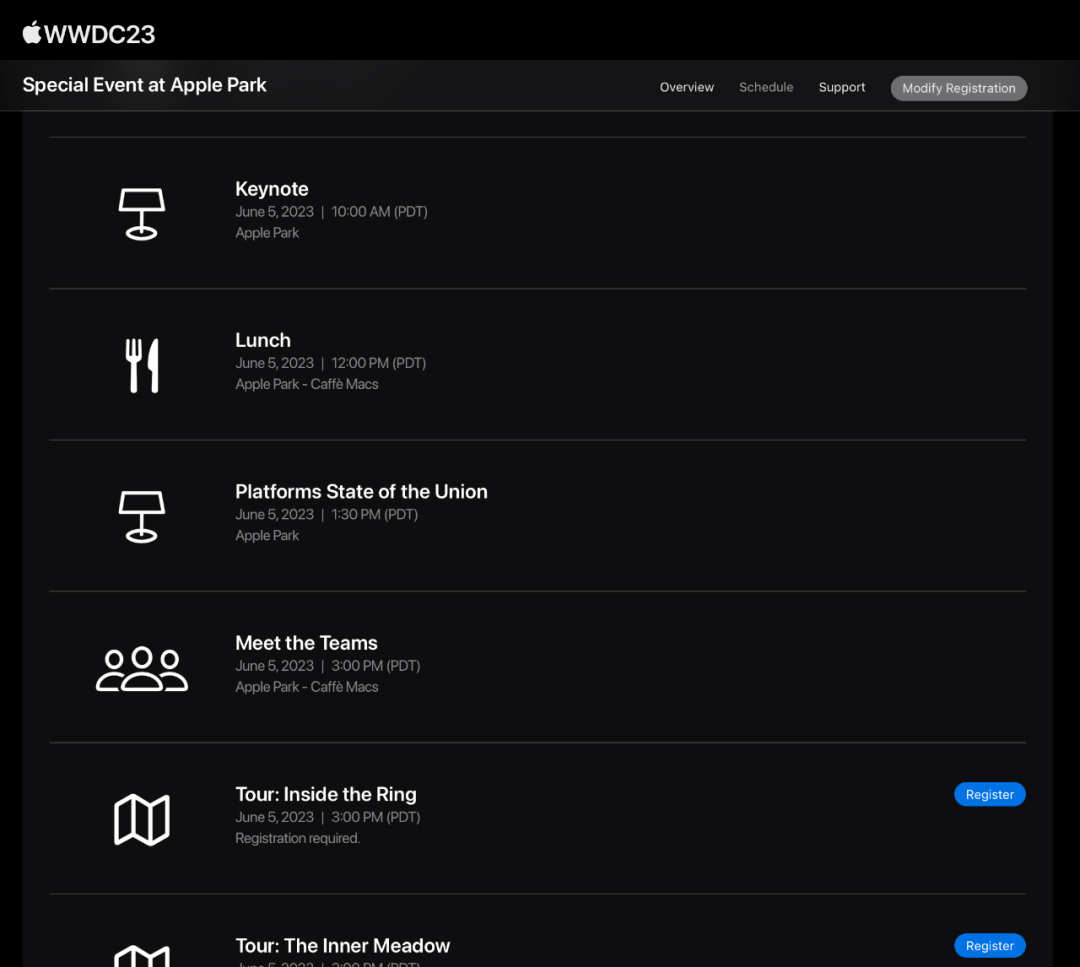The image size is (1080, 967).
Task: Open the Overview navigation item
Action: point(687,87)
